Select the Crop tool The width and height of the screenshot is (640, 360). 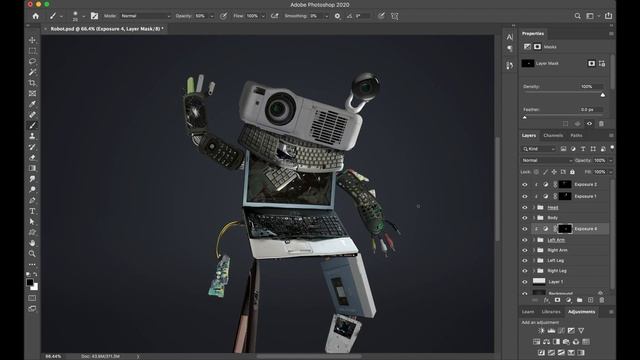click(32, 83)
